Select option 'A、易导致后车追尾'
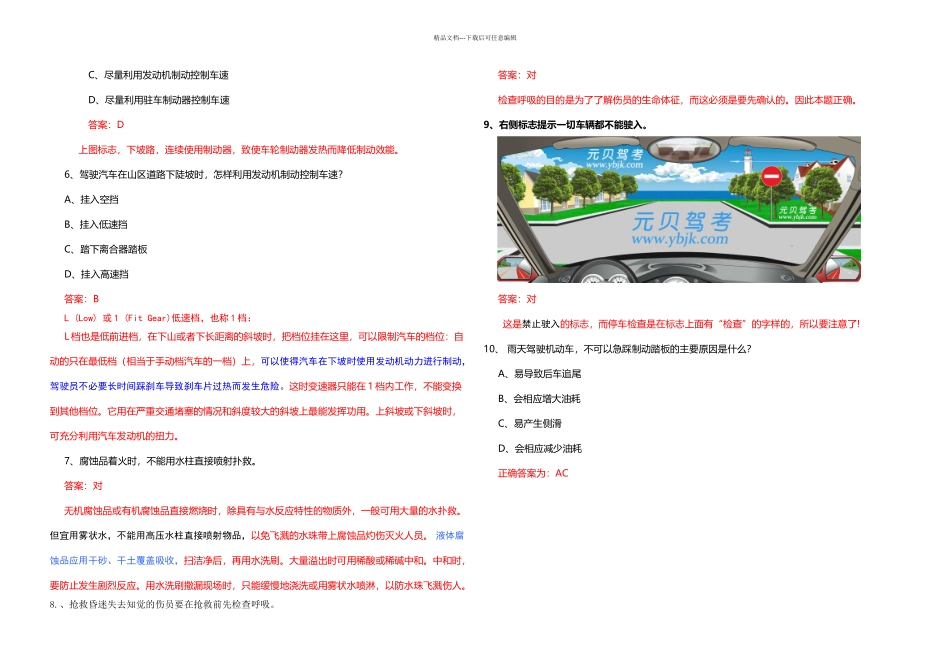Screen dimensions: 950x672 point(539,374)
